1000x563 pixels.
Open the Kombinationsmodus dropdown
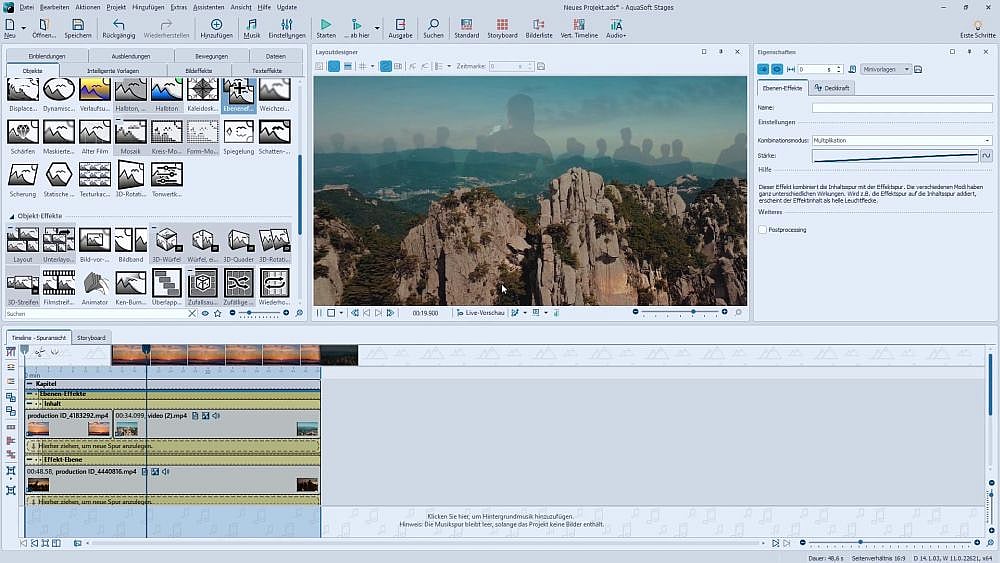click(901, 141)
